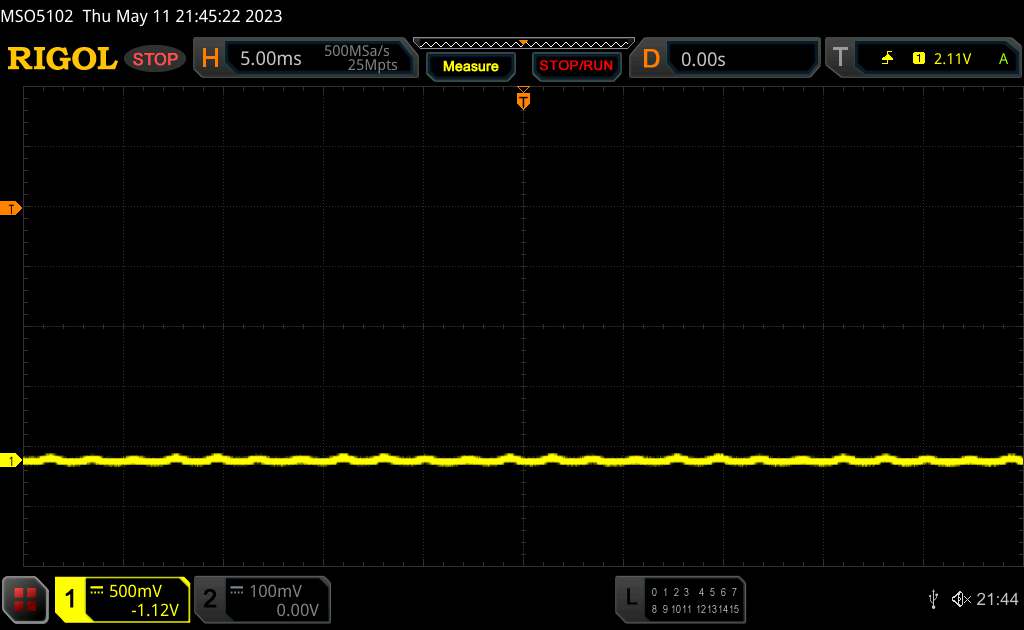Select the channel 1 ground reference marker

tap(11, 461)
